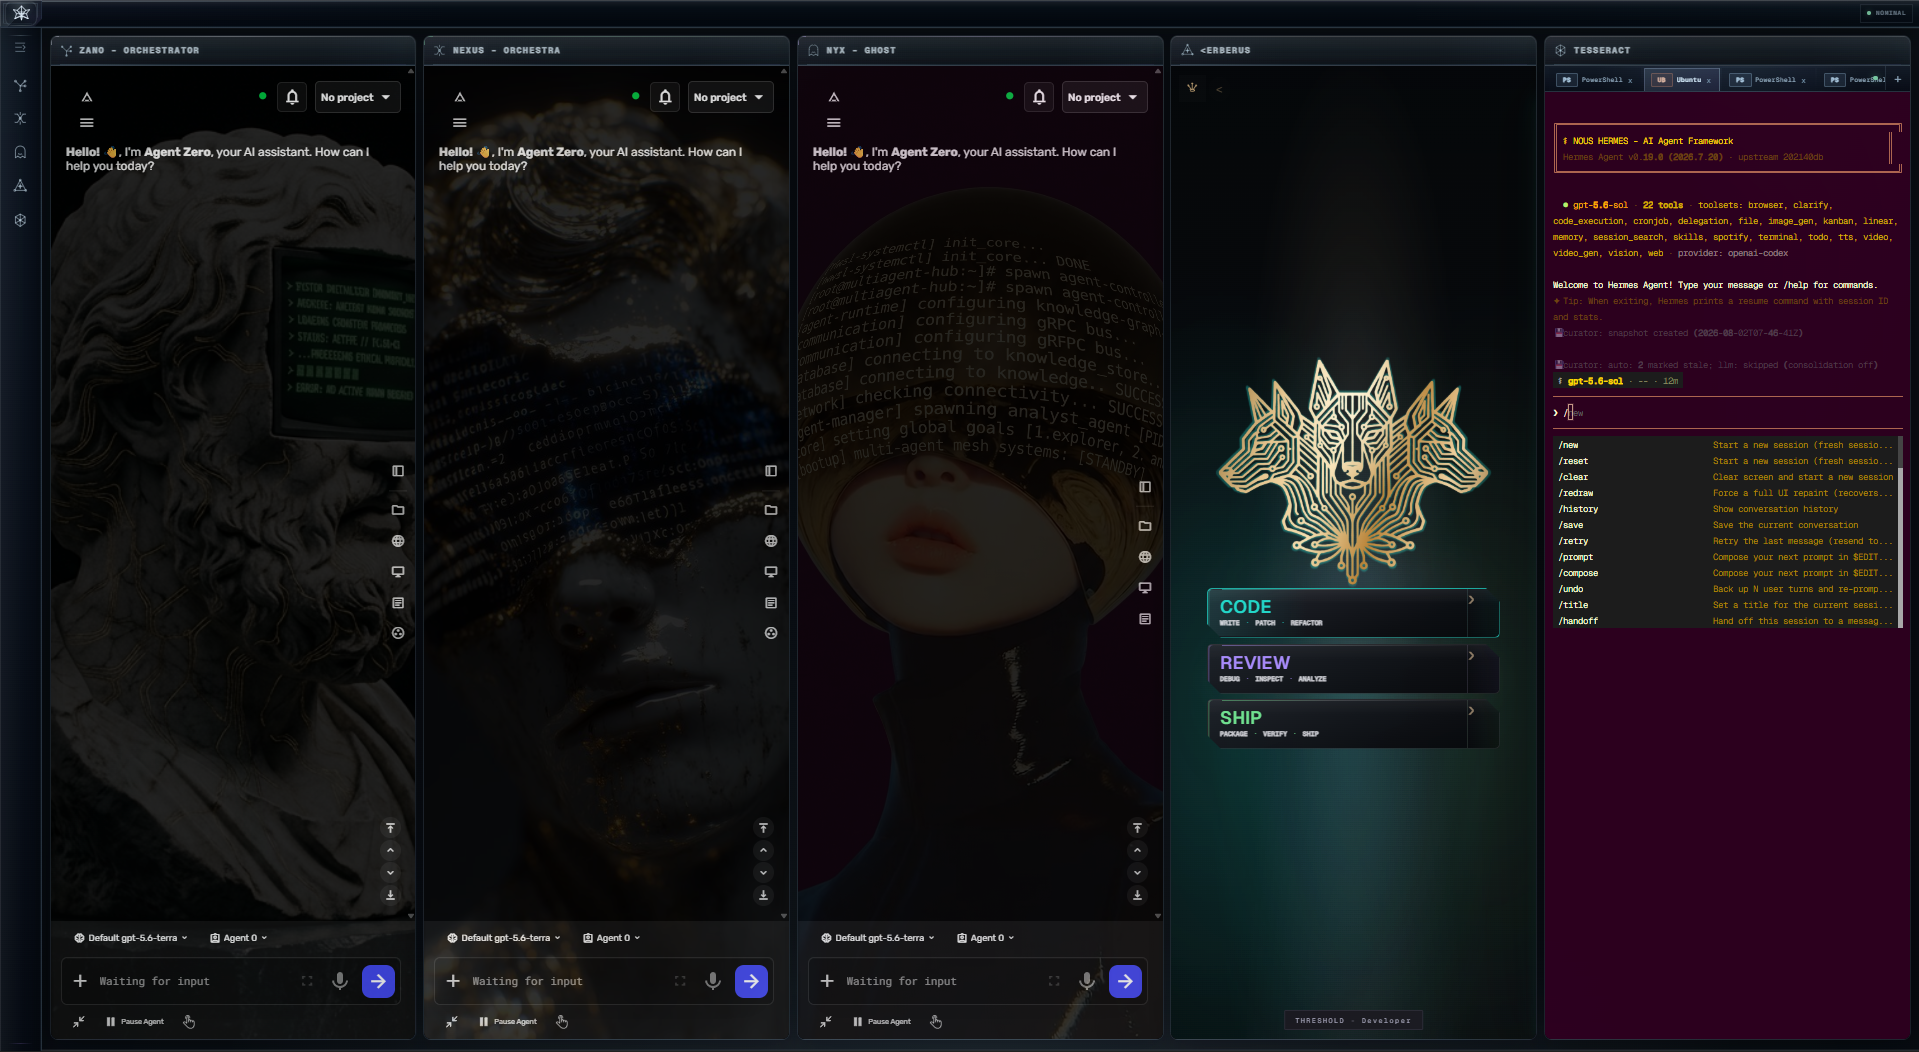Image resolution: width=1919 pixels, height=1052 pixels.
Task: Click the crown icon in the Cerberus panel
Action: pyautogui.click(x=1192, y=88)
